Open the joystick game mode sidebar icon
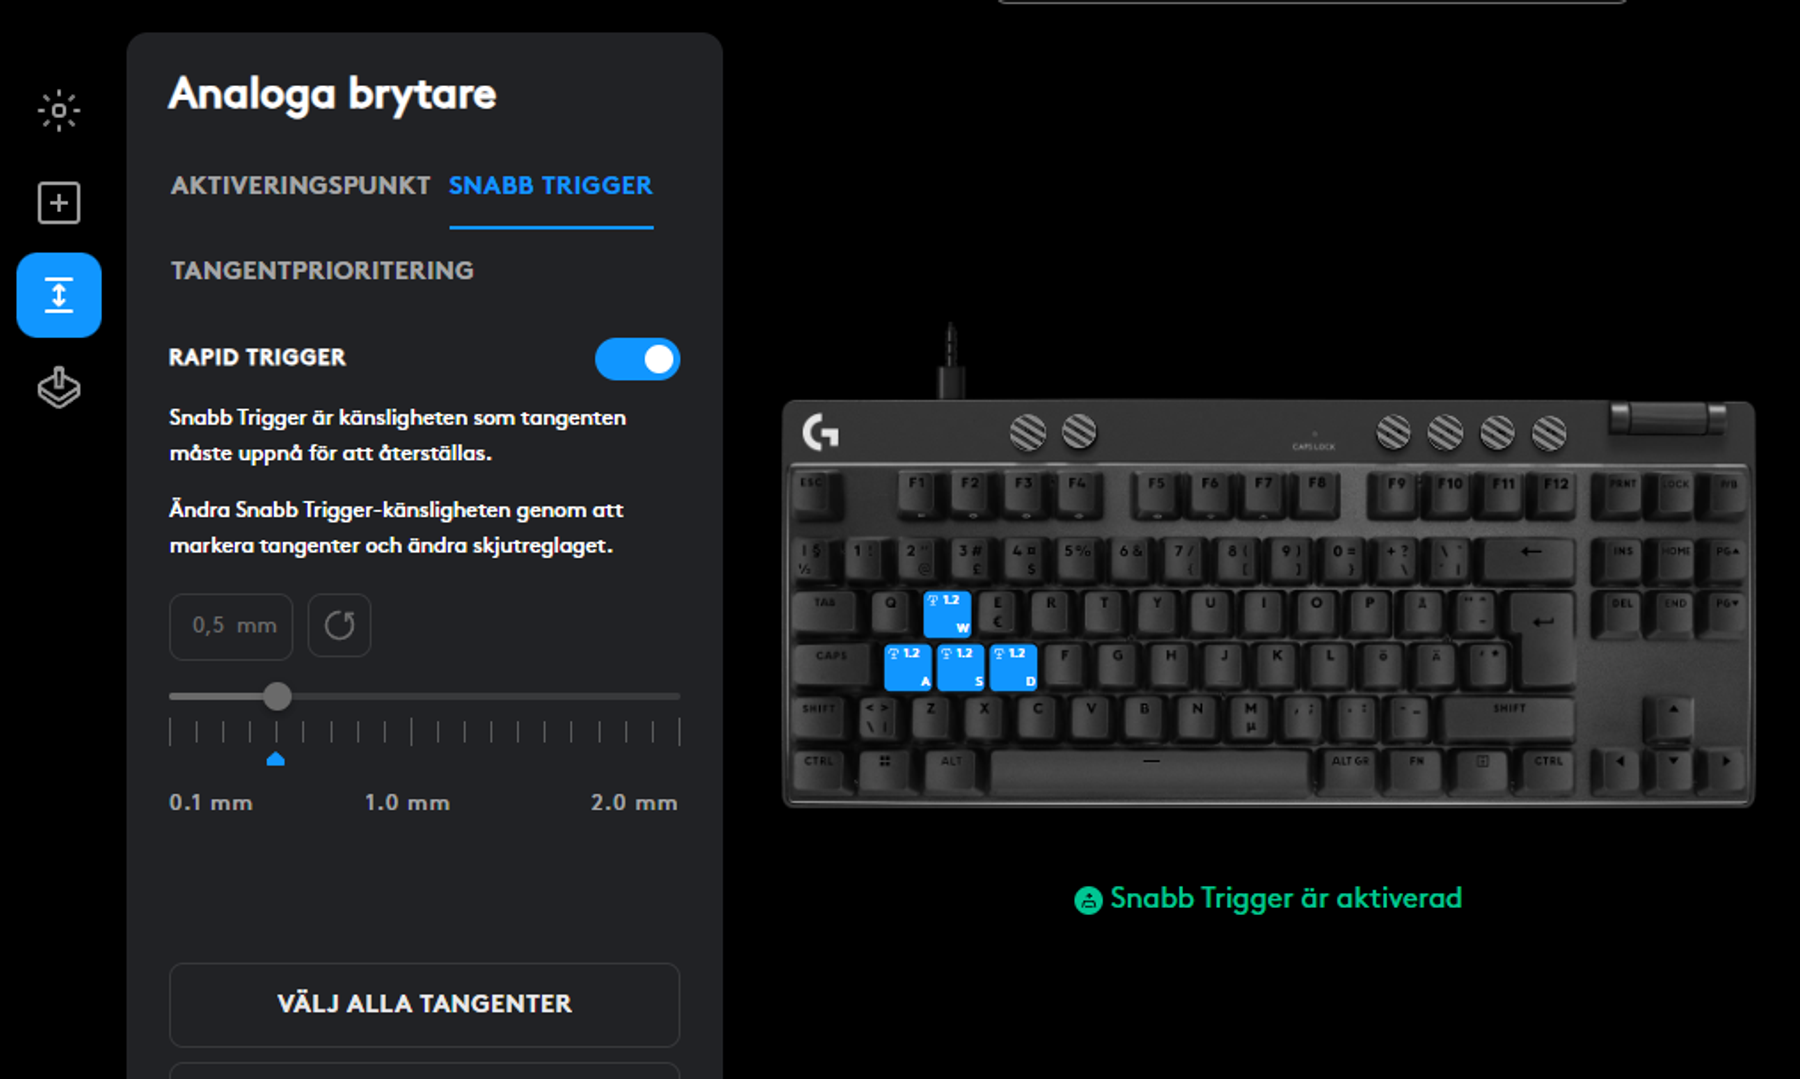The height and width of the screenshot is (1079, 1800). click(x=59, y=388)
